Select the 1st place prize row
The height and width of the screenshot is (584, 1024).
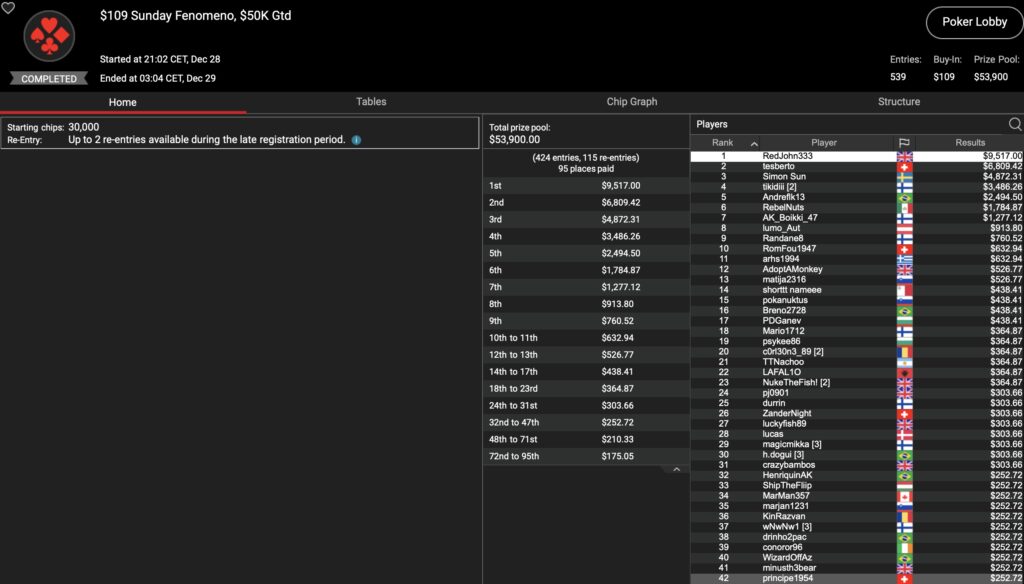pyautogui.click(x=586, y=186)
